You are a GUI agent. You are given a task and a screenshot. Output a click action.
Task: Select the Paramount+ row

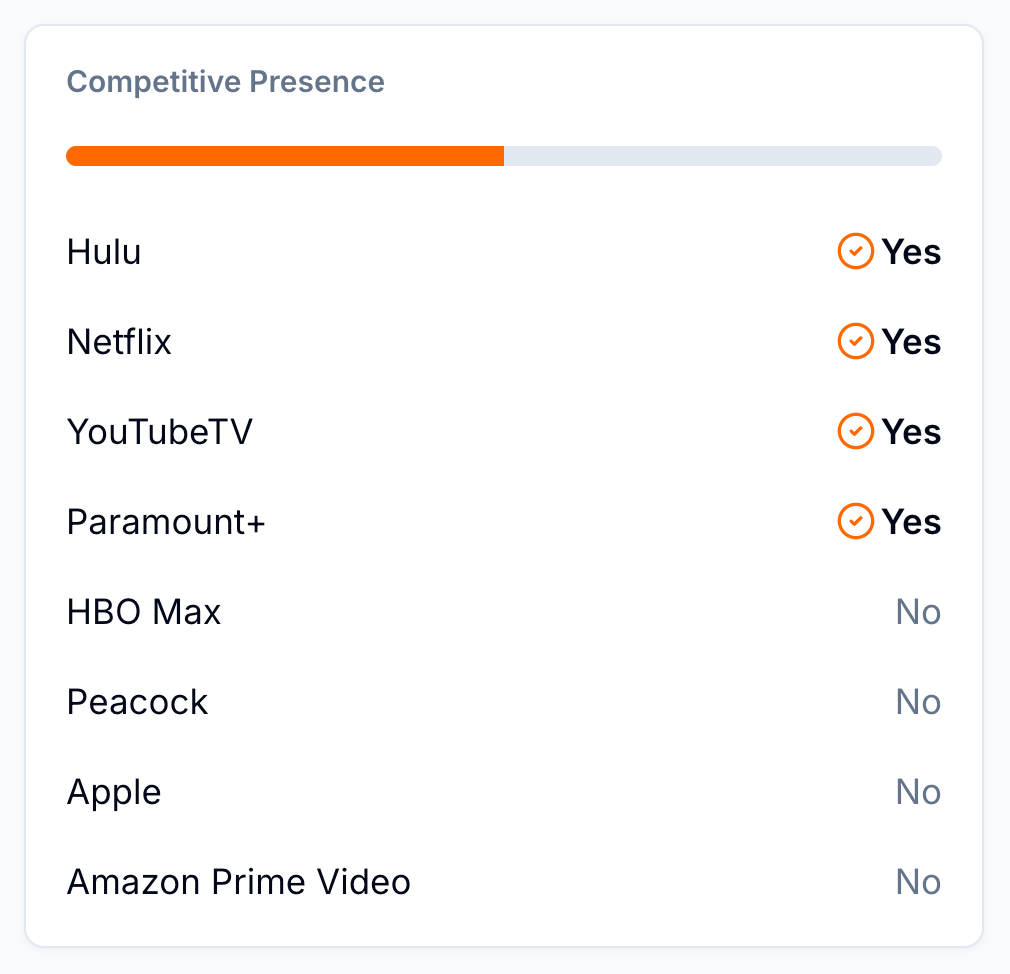click(165, 521)
